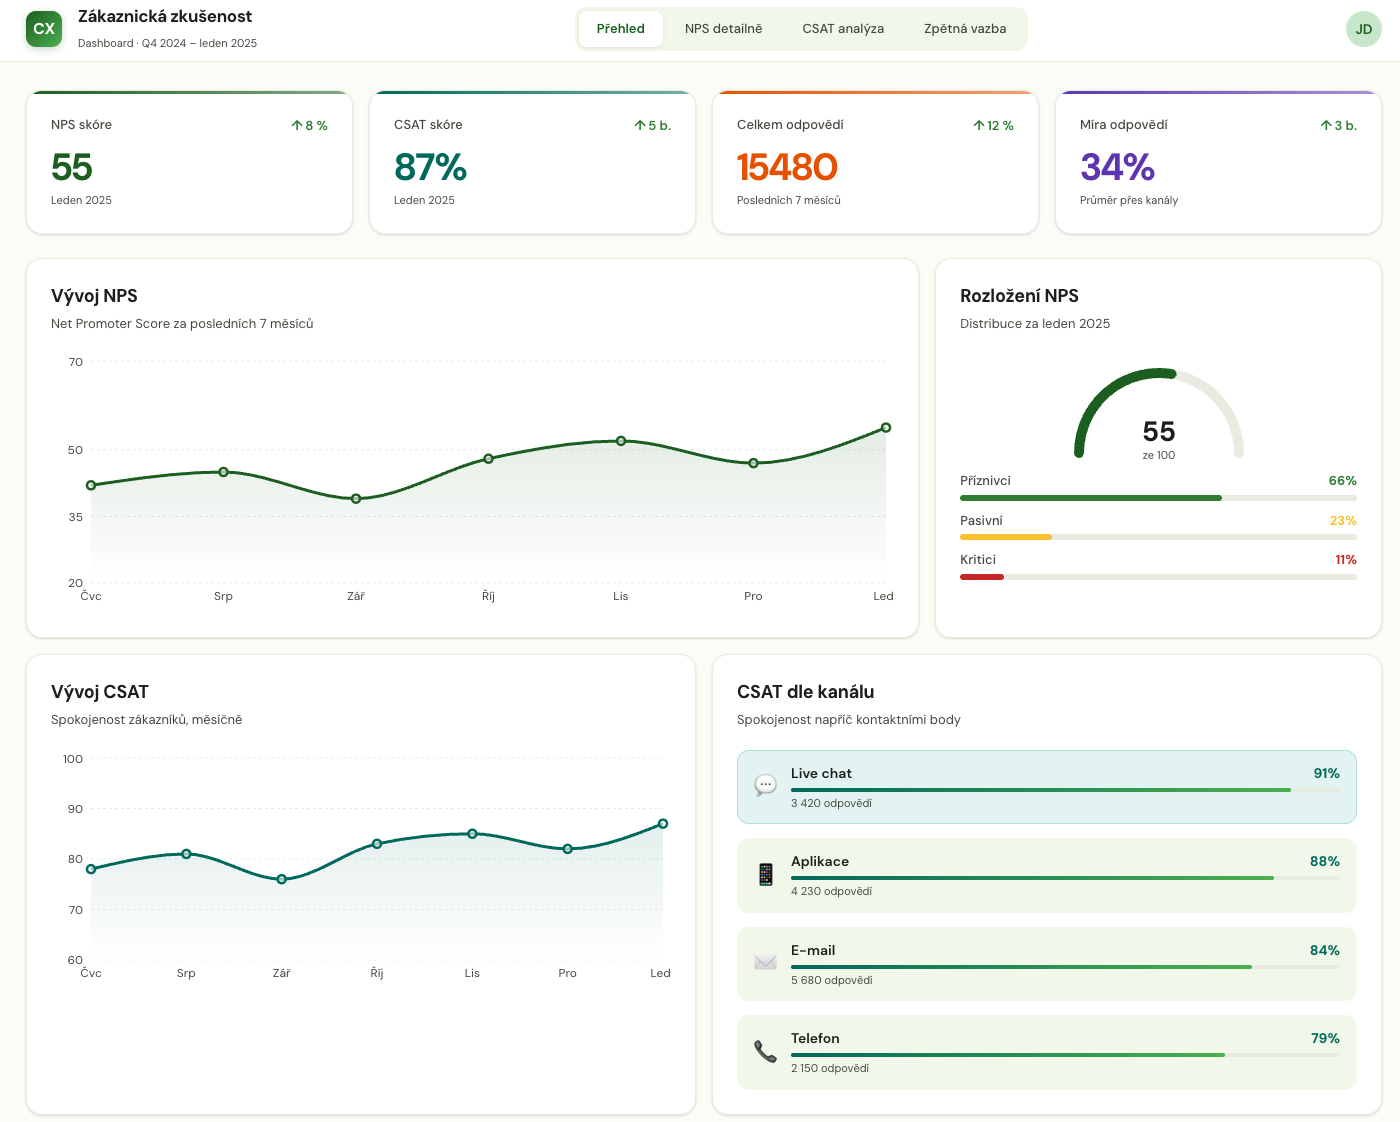The height and width of the screenshot is (1122, 1400).
Task: Open the CSAT skóre 87% card
Action: [532, 163]
